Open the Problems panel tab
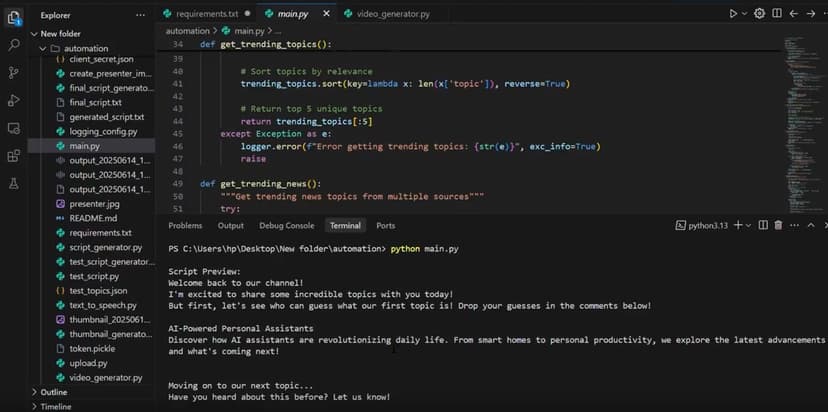Viewport: 828px width, 412px height. click(185, 226)
